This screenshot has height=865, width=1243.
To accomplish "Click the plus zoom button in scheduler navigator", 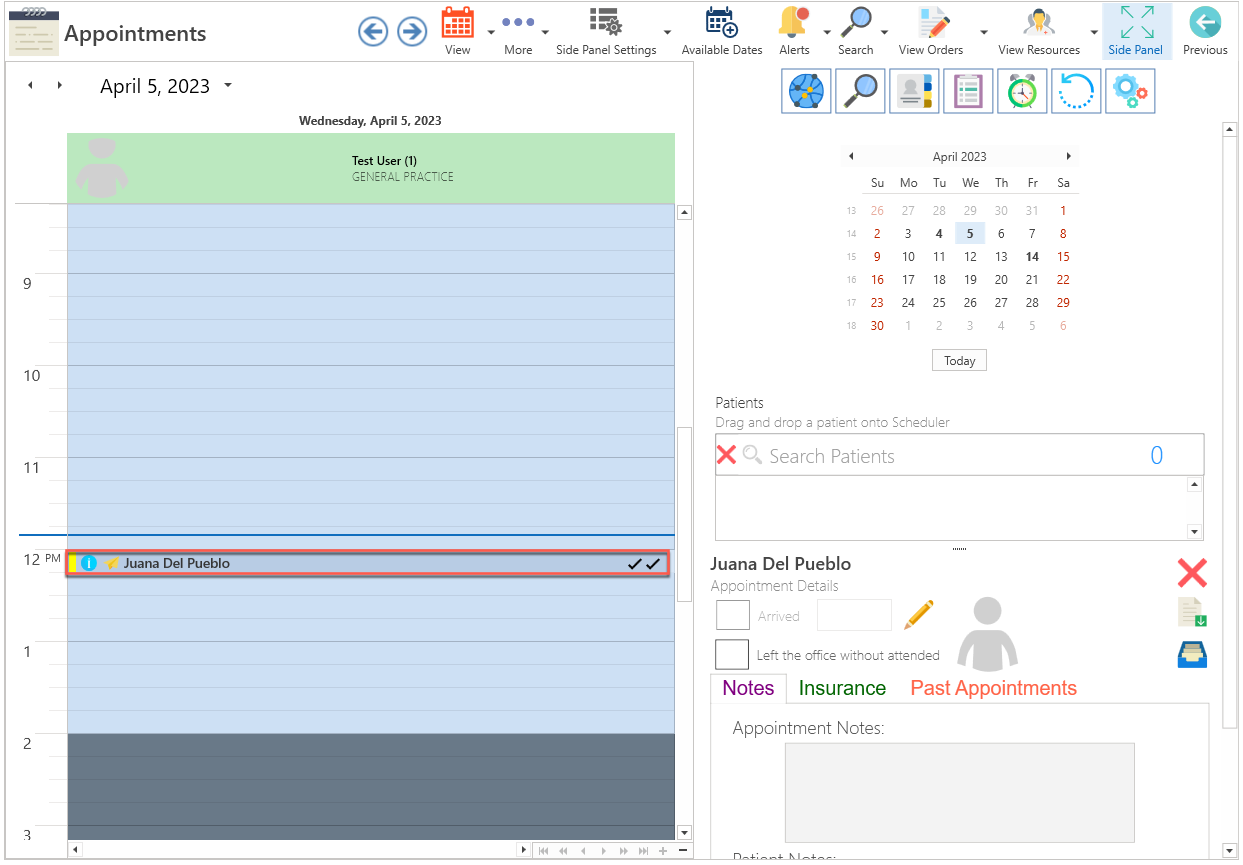I will point(662,850).
